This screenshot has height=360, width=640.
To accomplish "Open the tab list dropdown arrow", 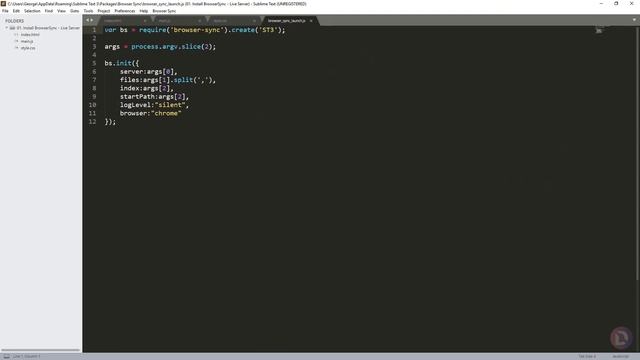I will click(x=634, y=20).
